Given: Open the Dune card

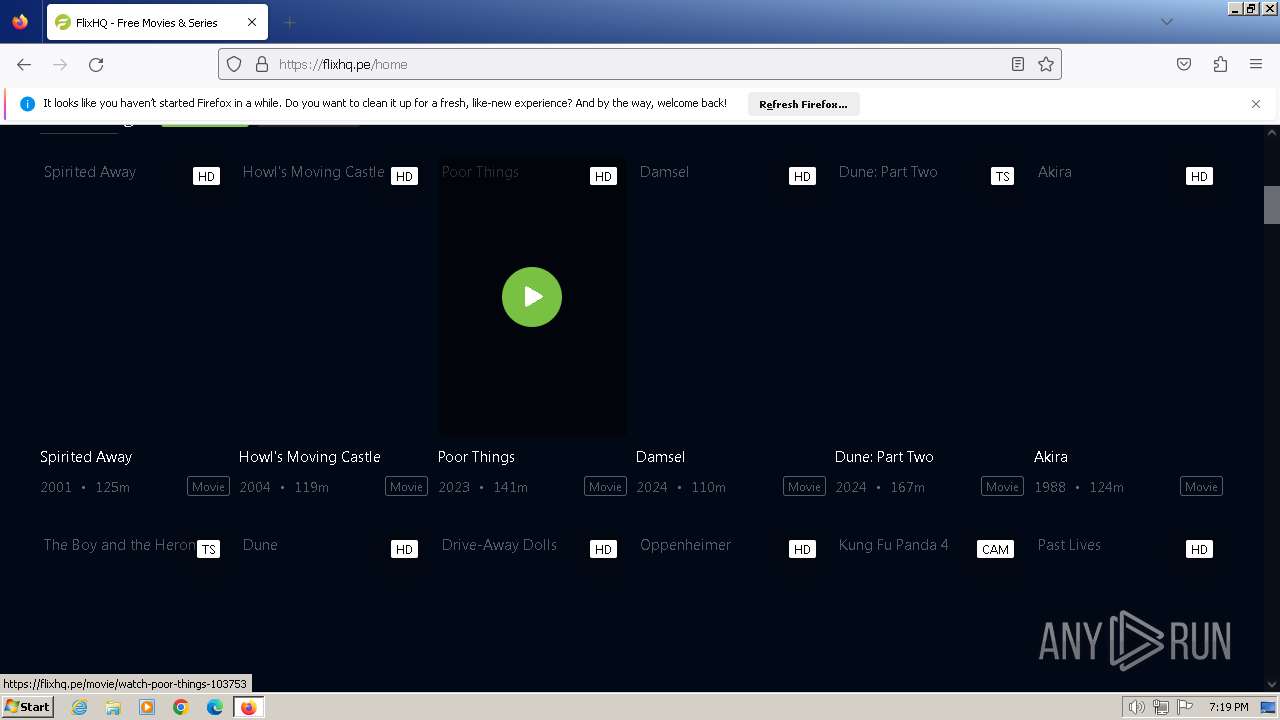Looking at the screenshot, I should [x=333, y=610].
